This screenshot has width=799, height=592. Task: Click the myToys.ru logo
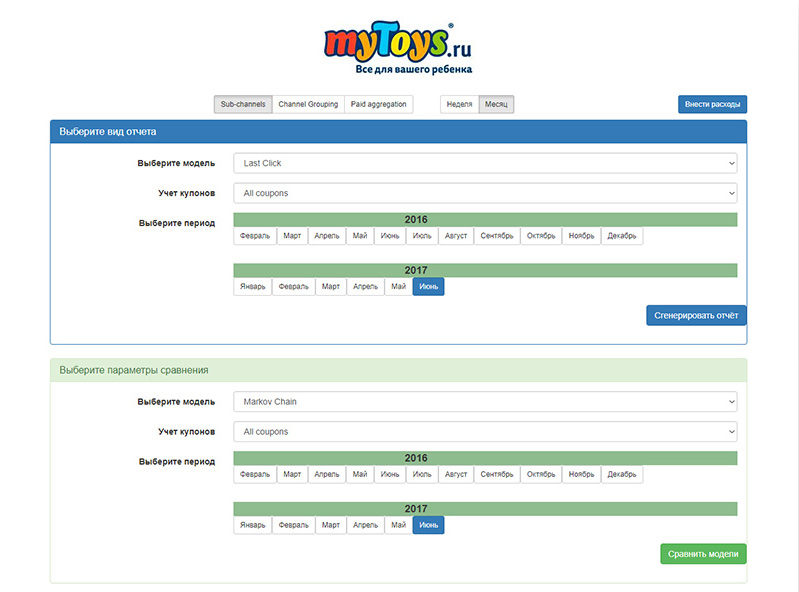tap(398, 48)
